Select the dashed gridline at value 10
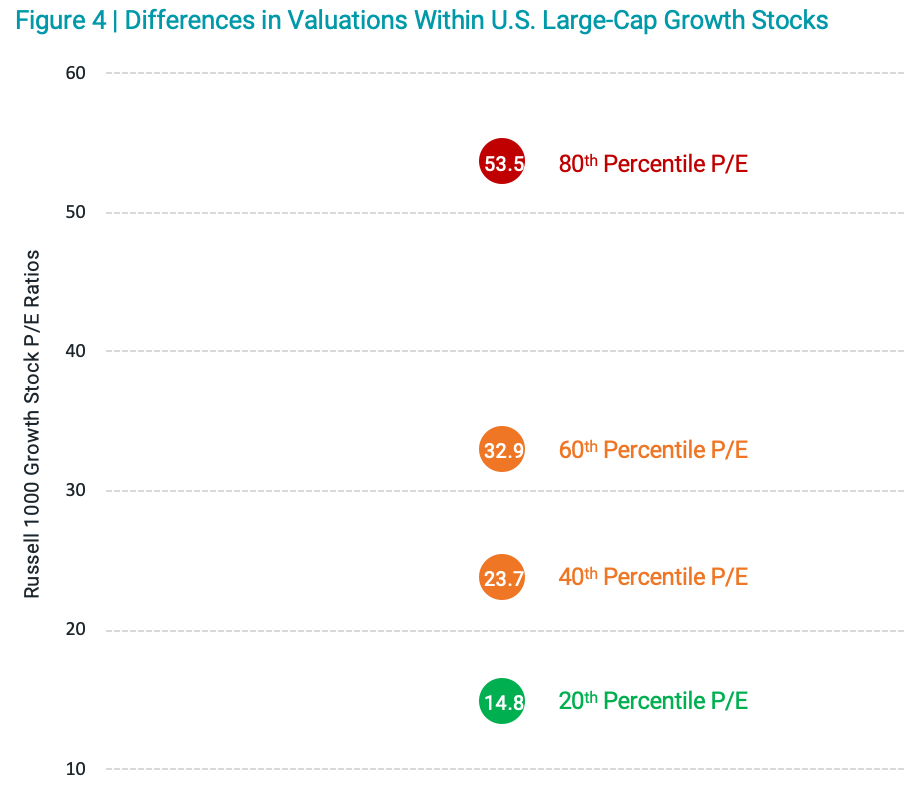The image size is (914, 800). tap(300, 769)
